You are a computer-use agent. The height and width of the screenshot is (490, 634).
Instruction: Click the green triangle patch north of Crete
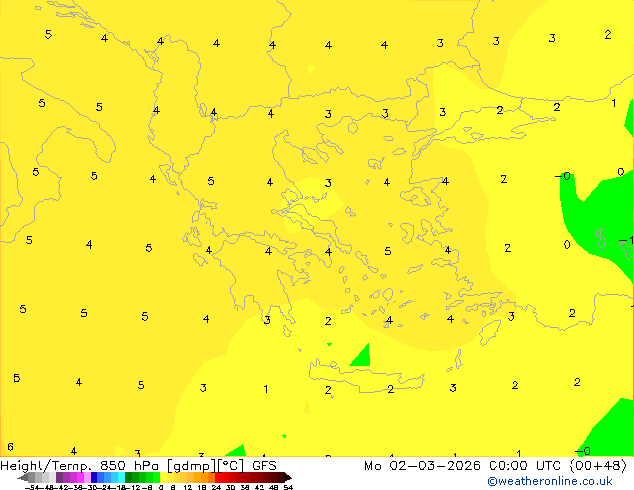click(x=362, y=357)
